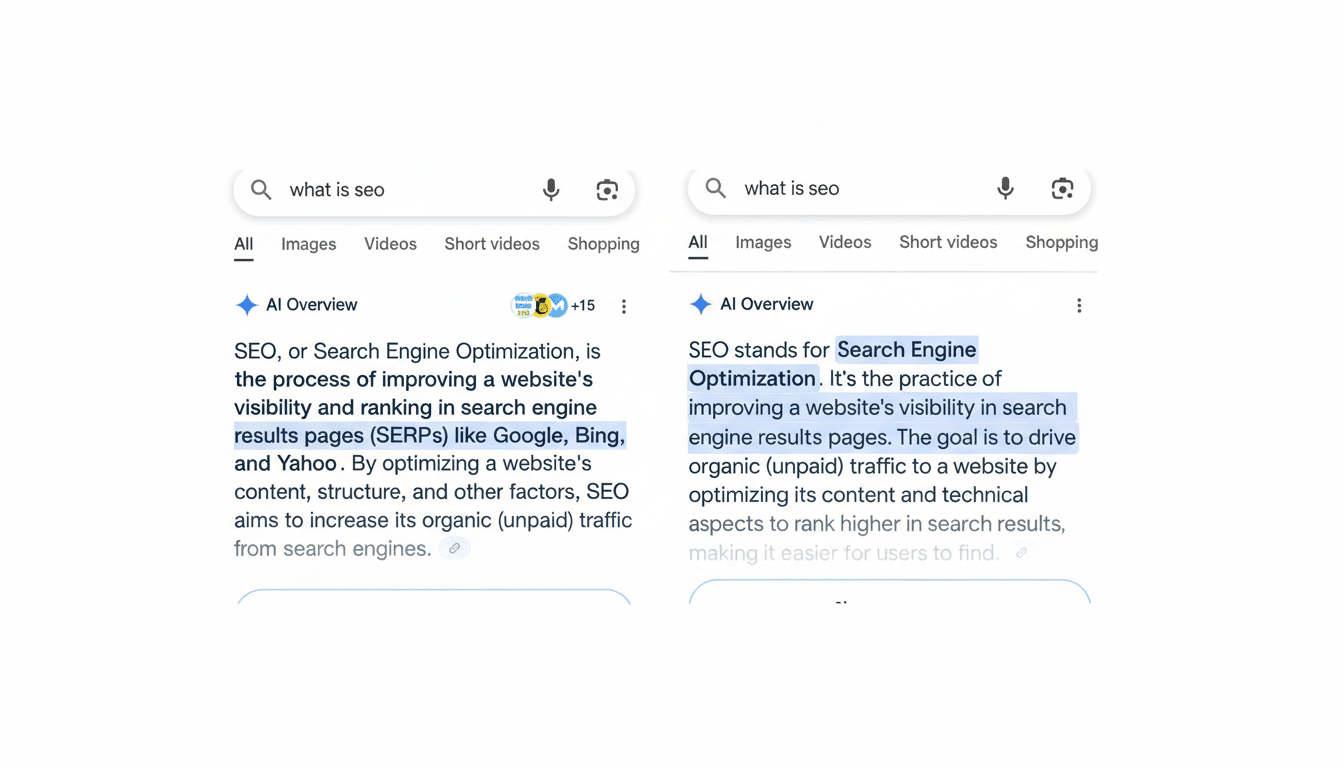This screenshot has height=768, width=1344.
Task: Open Google Lens in the right search bar
Action: pos(1062,188)
